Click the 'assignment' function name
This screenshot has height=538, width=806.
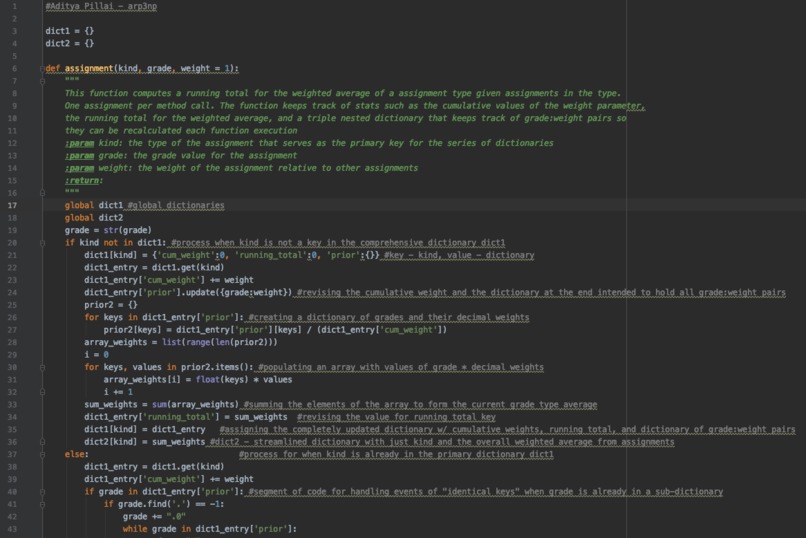tap(89, 68)
